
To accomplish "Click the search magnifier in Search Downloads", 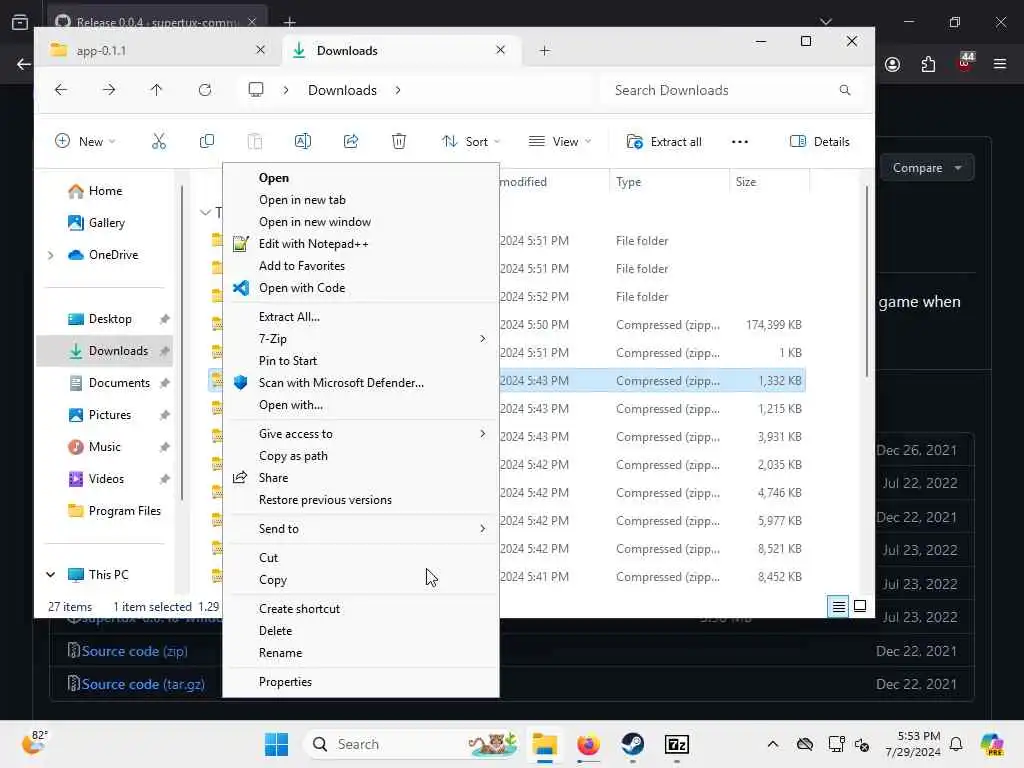I will pyautogui.click(x=845, y=90).
